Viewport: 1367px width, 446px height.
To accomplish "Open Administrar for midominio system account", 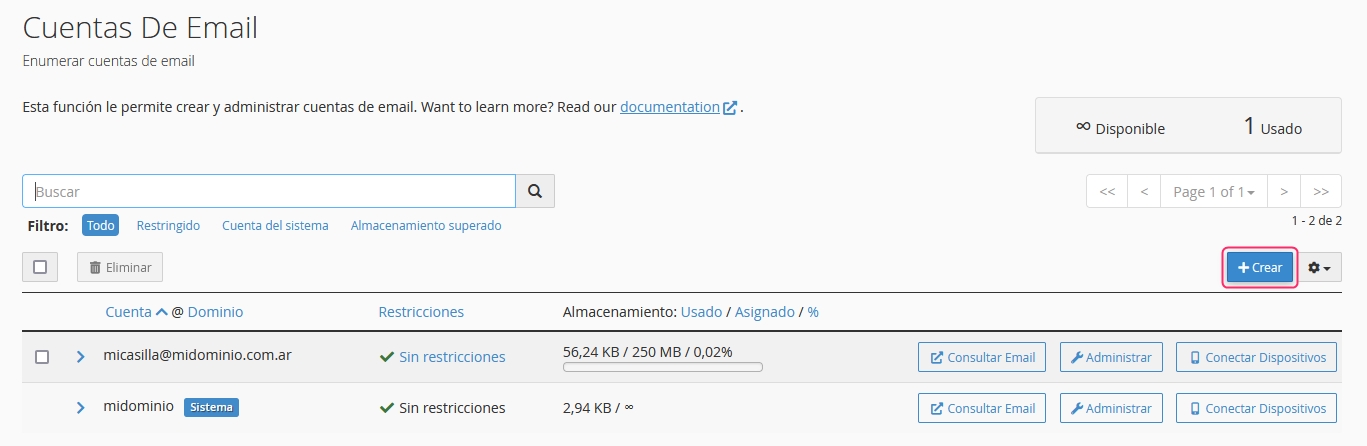I will 1110,408.
